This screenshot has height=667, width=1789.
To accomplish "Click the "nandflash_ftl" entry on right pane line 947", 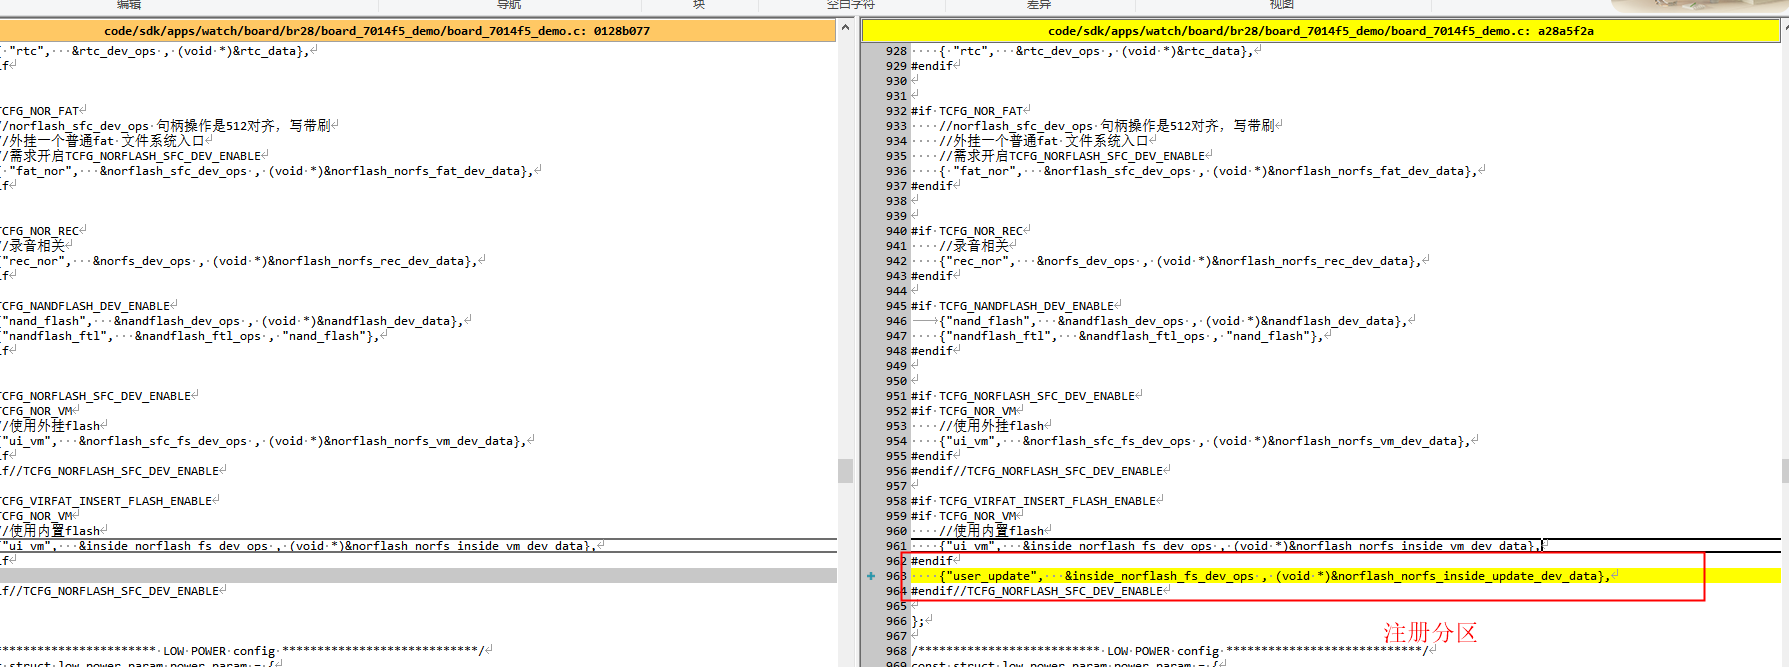I will [1131, 336].
